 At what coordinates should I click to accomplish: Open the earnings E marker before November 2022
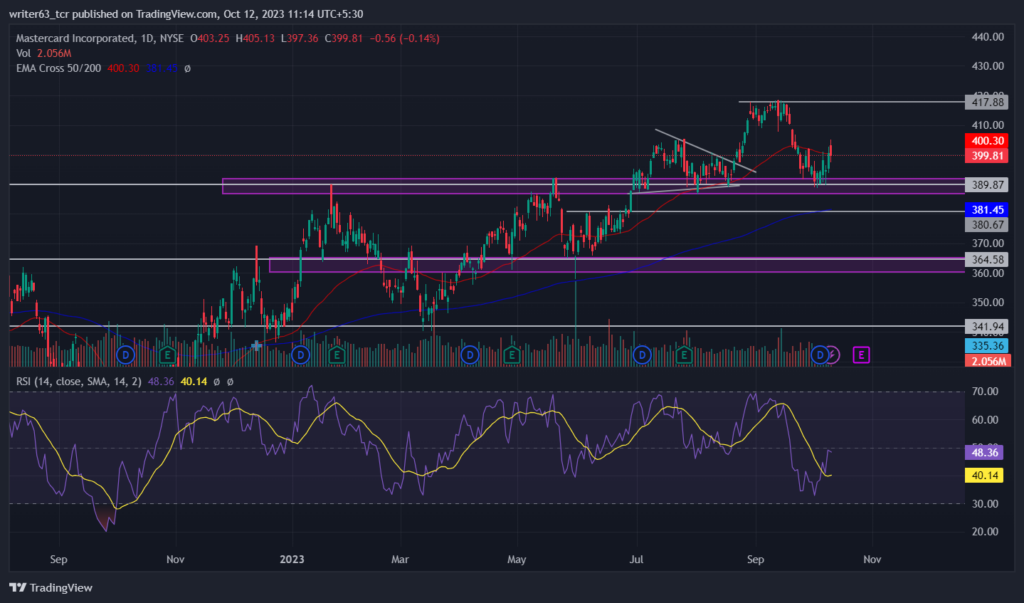[x=167, y=355]
